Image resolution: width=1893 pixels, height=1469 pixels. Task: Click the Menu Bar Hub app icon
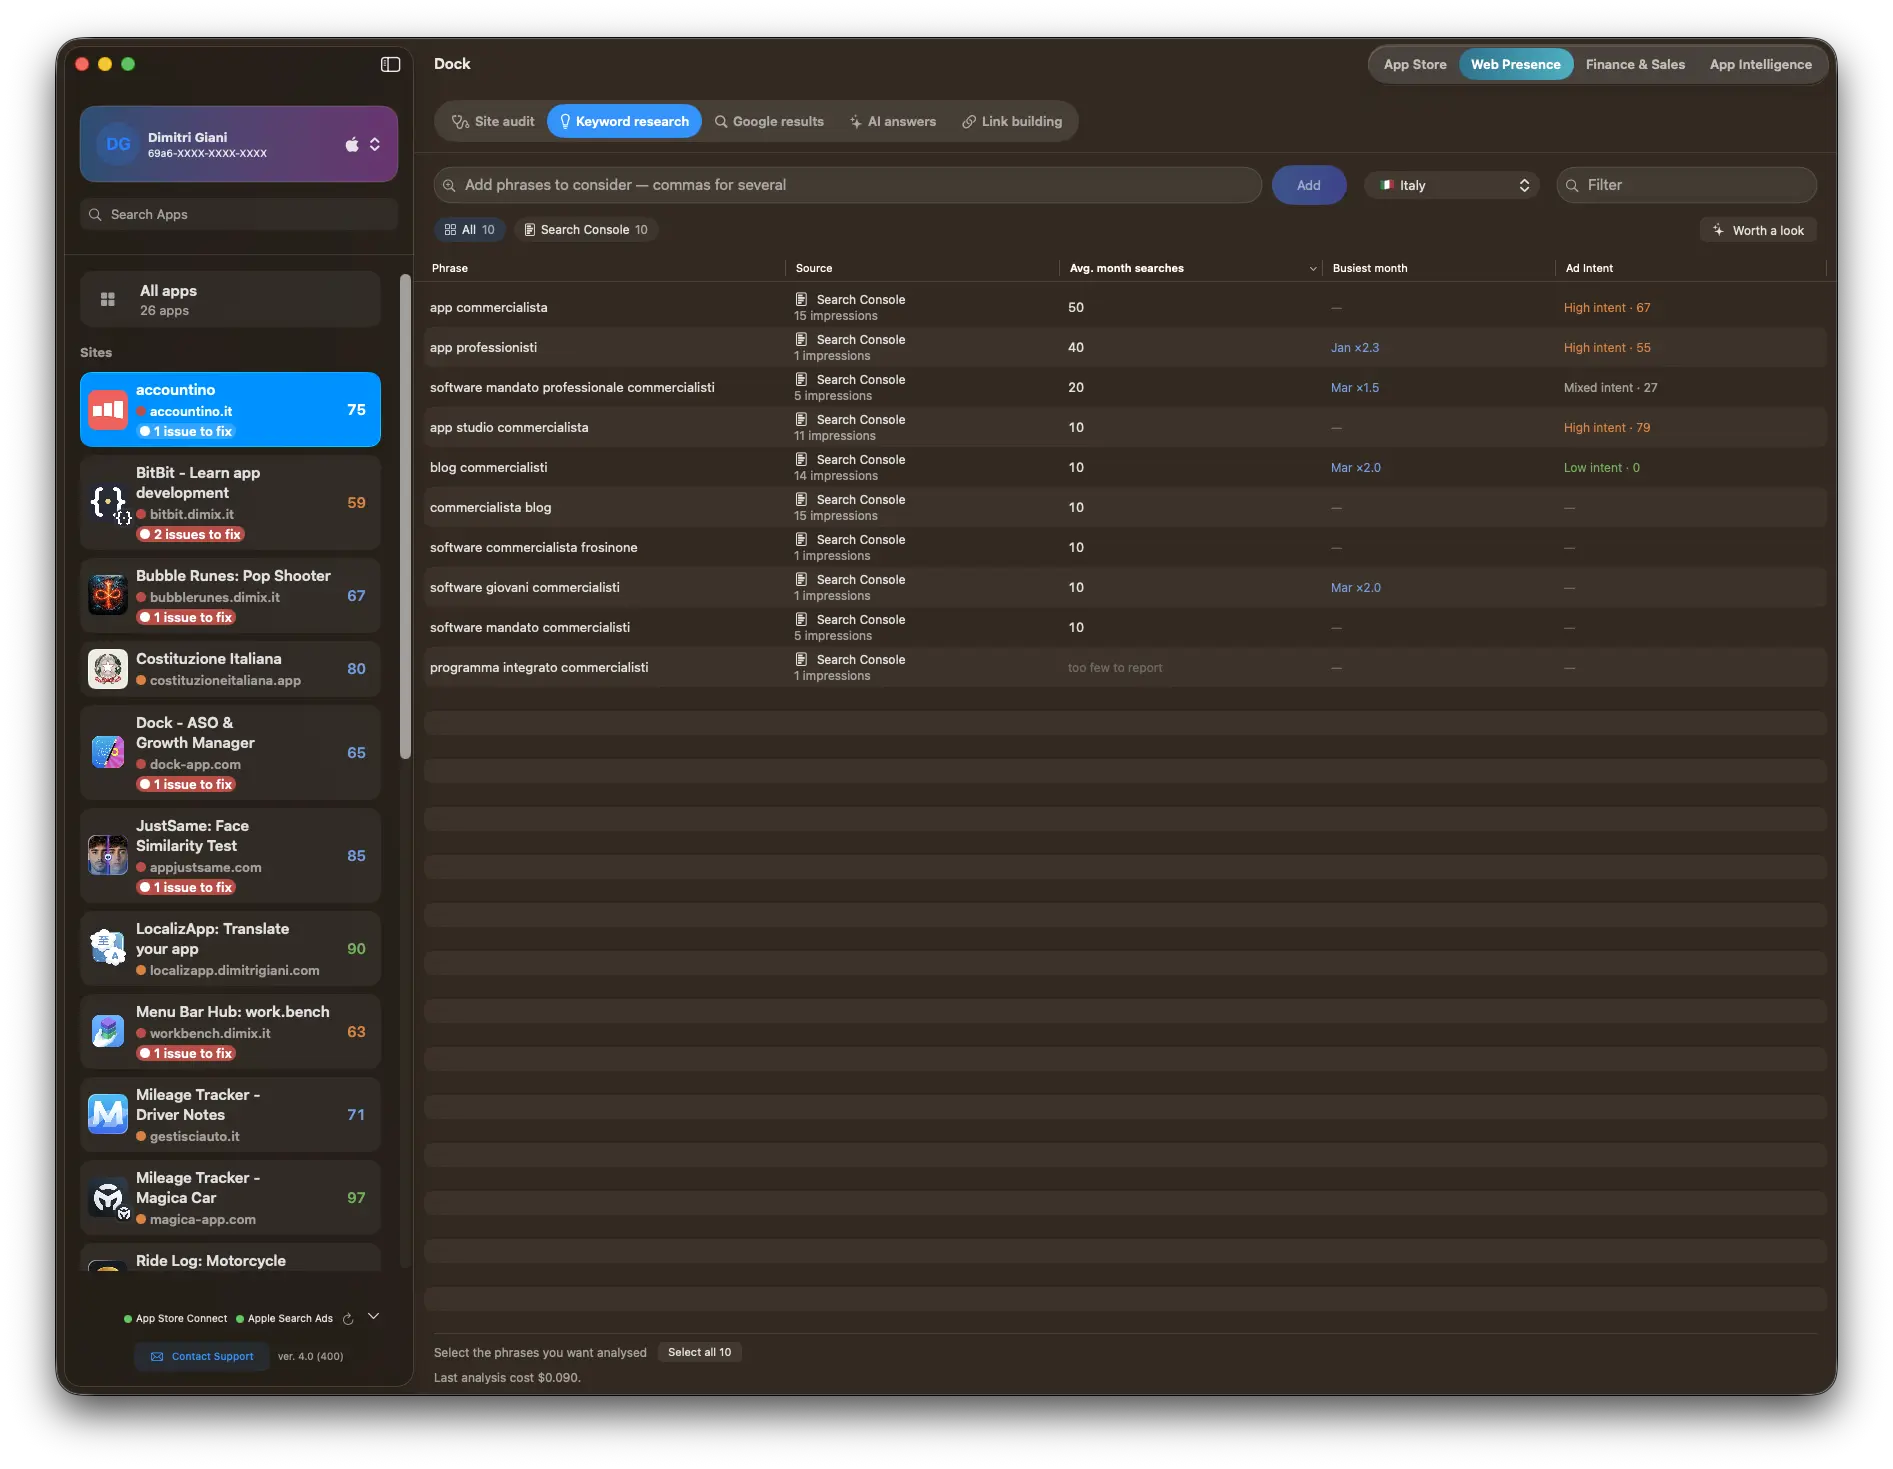pyautogui.click(x=108, y=1032)
